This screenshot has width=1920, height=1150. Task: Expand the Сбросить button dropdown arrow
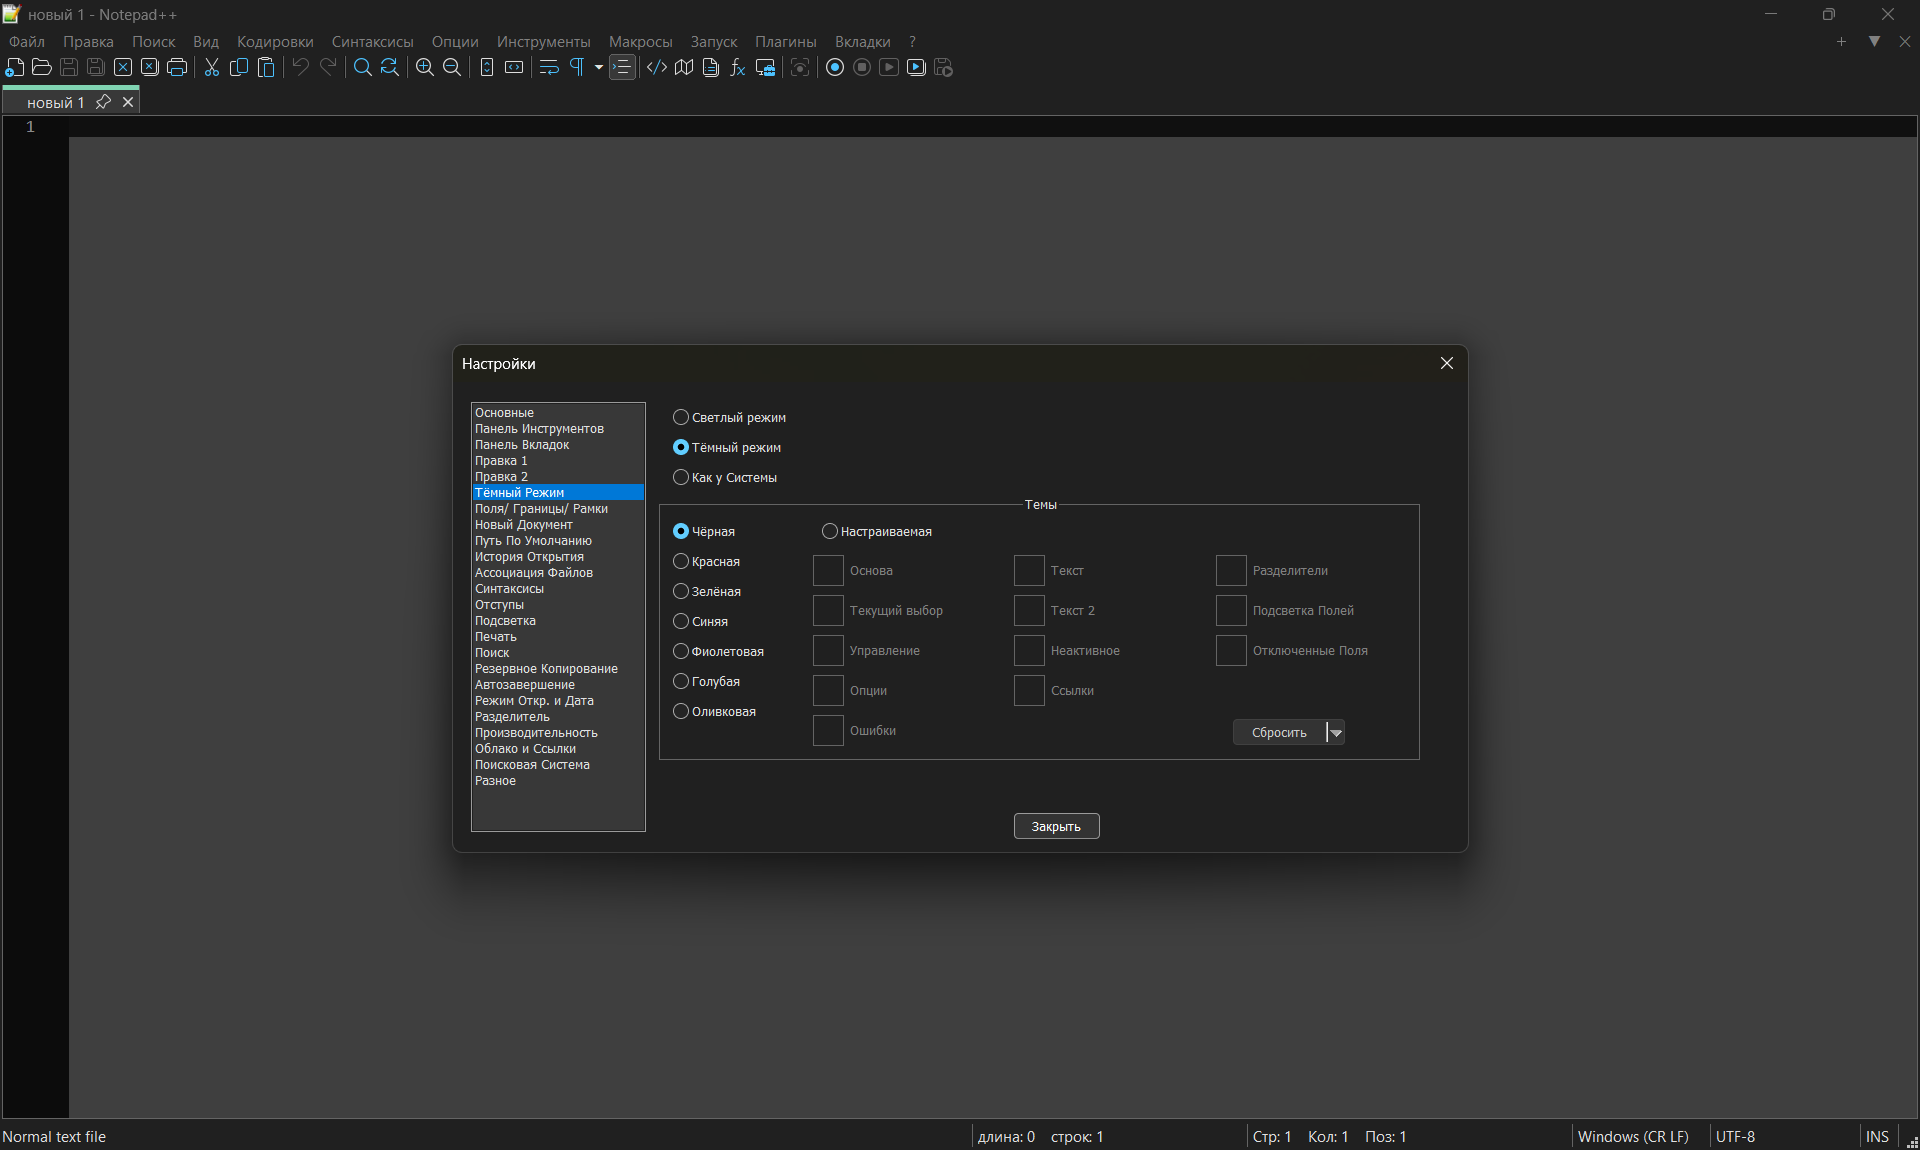pos(1336,733)
